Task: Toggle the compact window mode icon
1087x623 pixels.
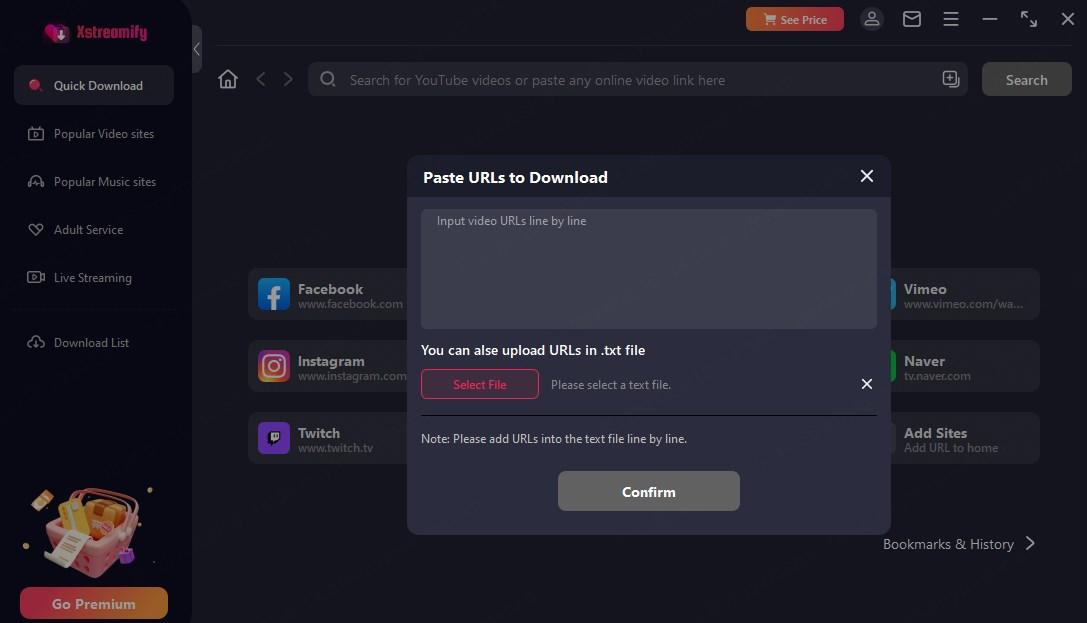Action: point(1029,19)
